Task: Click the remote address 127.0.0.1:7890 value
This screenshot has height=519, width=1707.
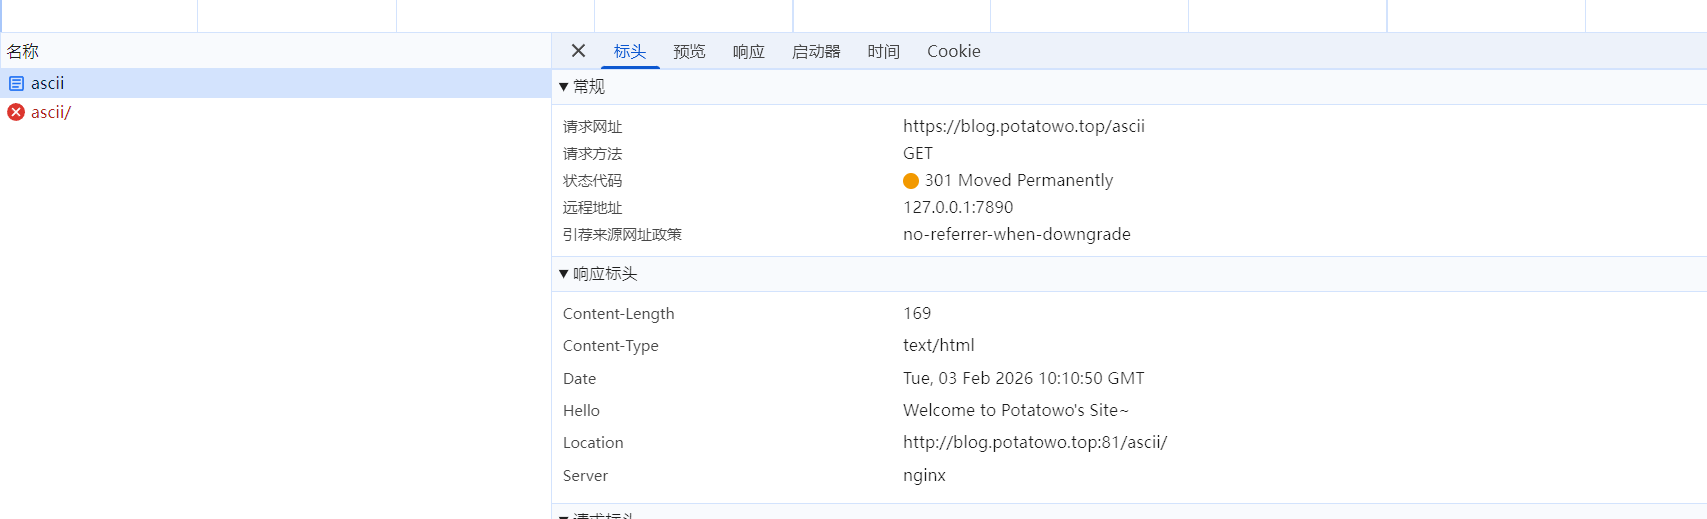Action: (957, 208)
